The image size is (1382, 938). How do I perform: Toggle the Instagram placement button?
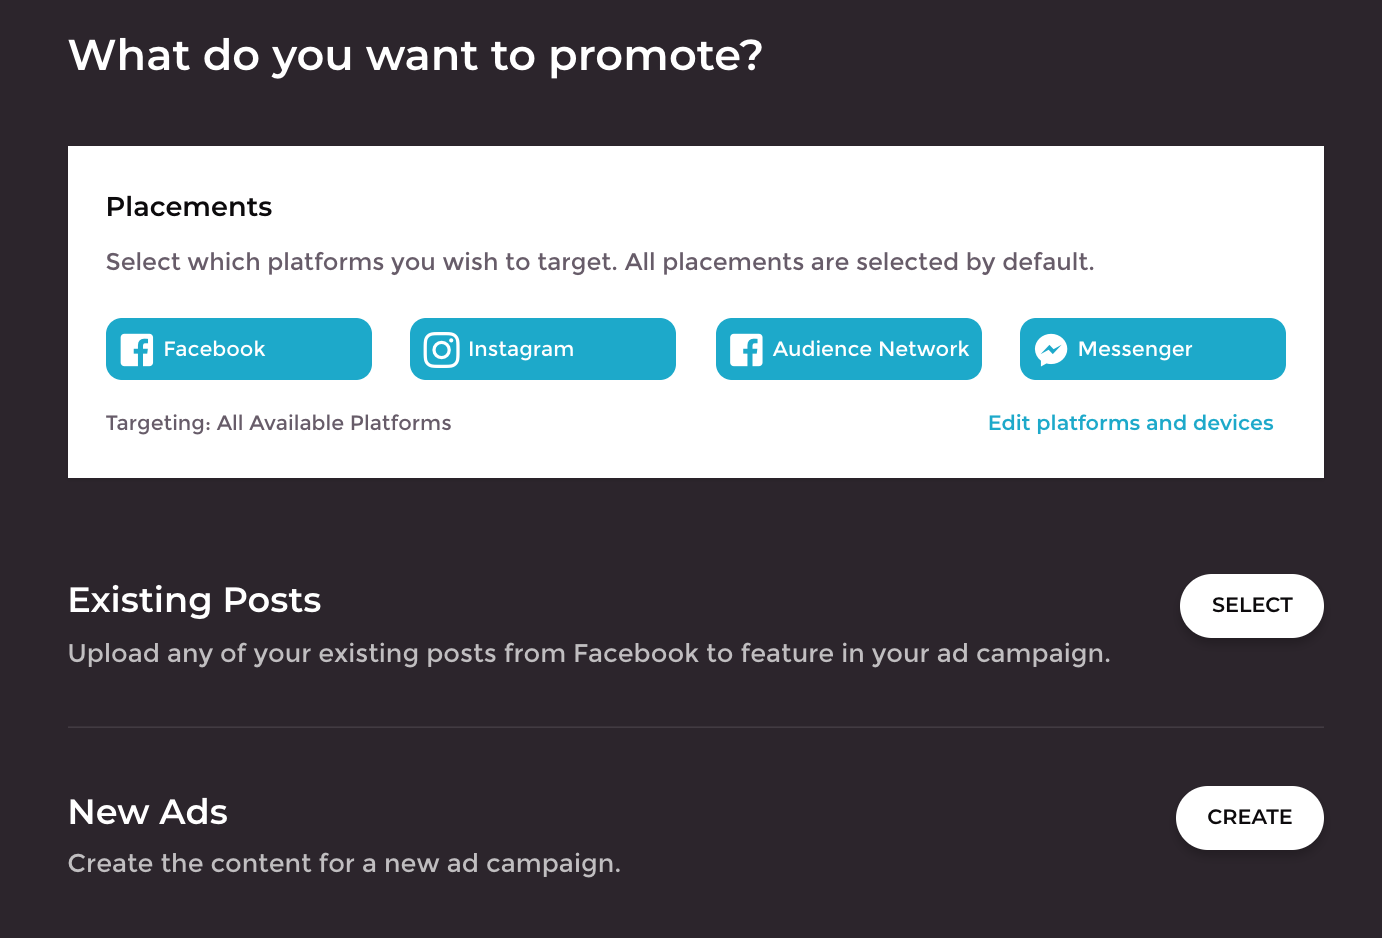543,349
